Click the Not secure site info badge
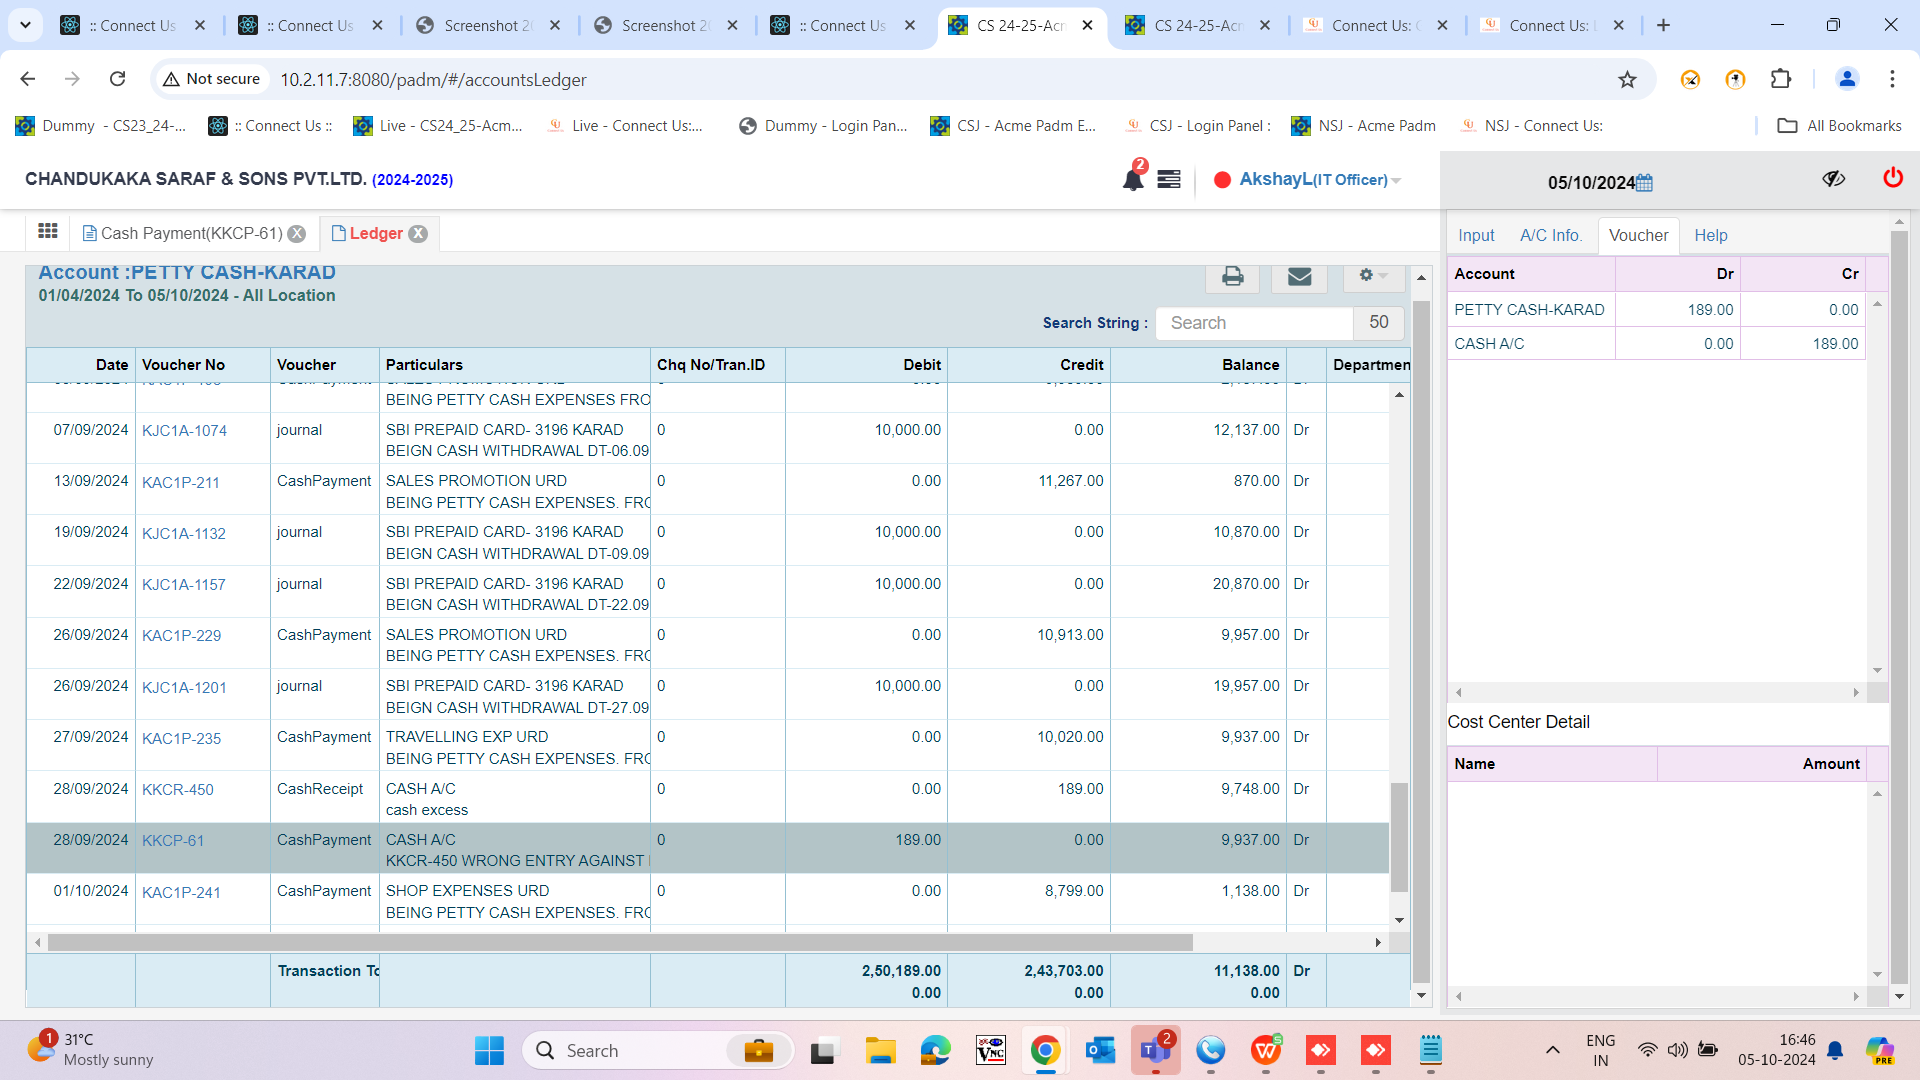1920x1080 pixels. [x=211, y=79]
